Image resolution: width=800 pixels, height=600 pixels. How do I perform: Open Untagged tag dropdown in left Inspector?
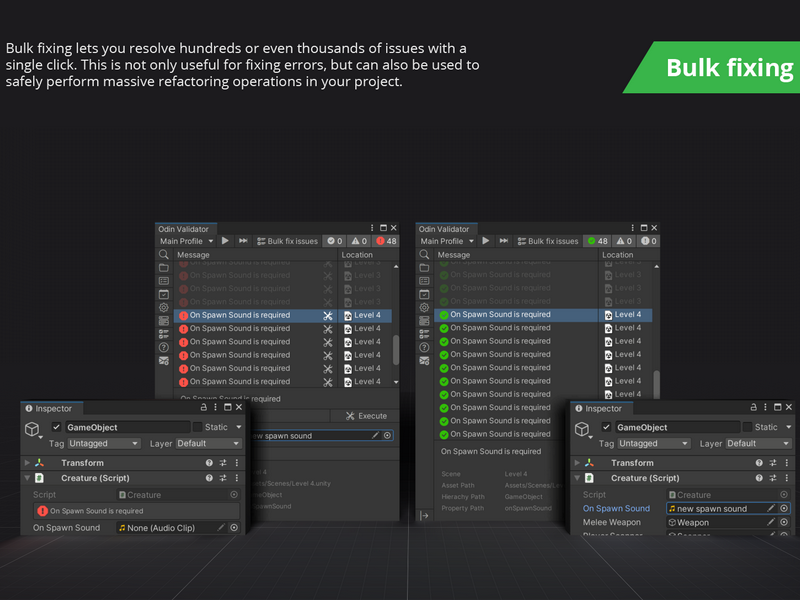(104, 443)
